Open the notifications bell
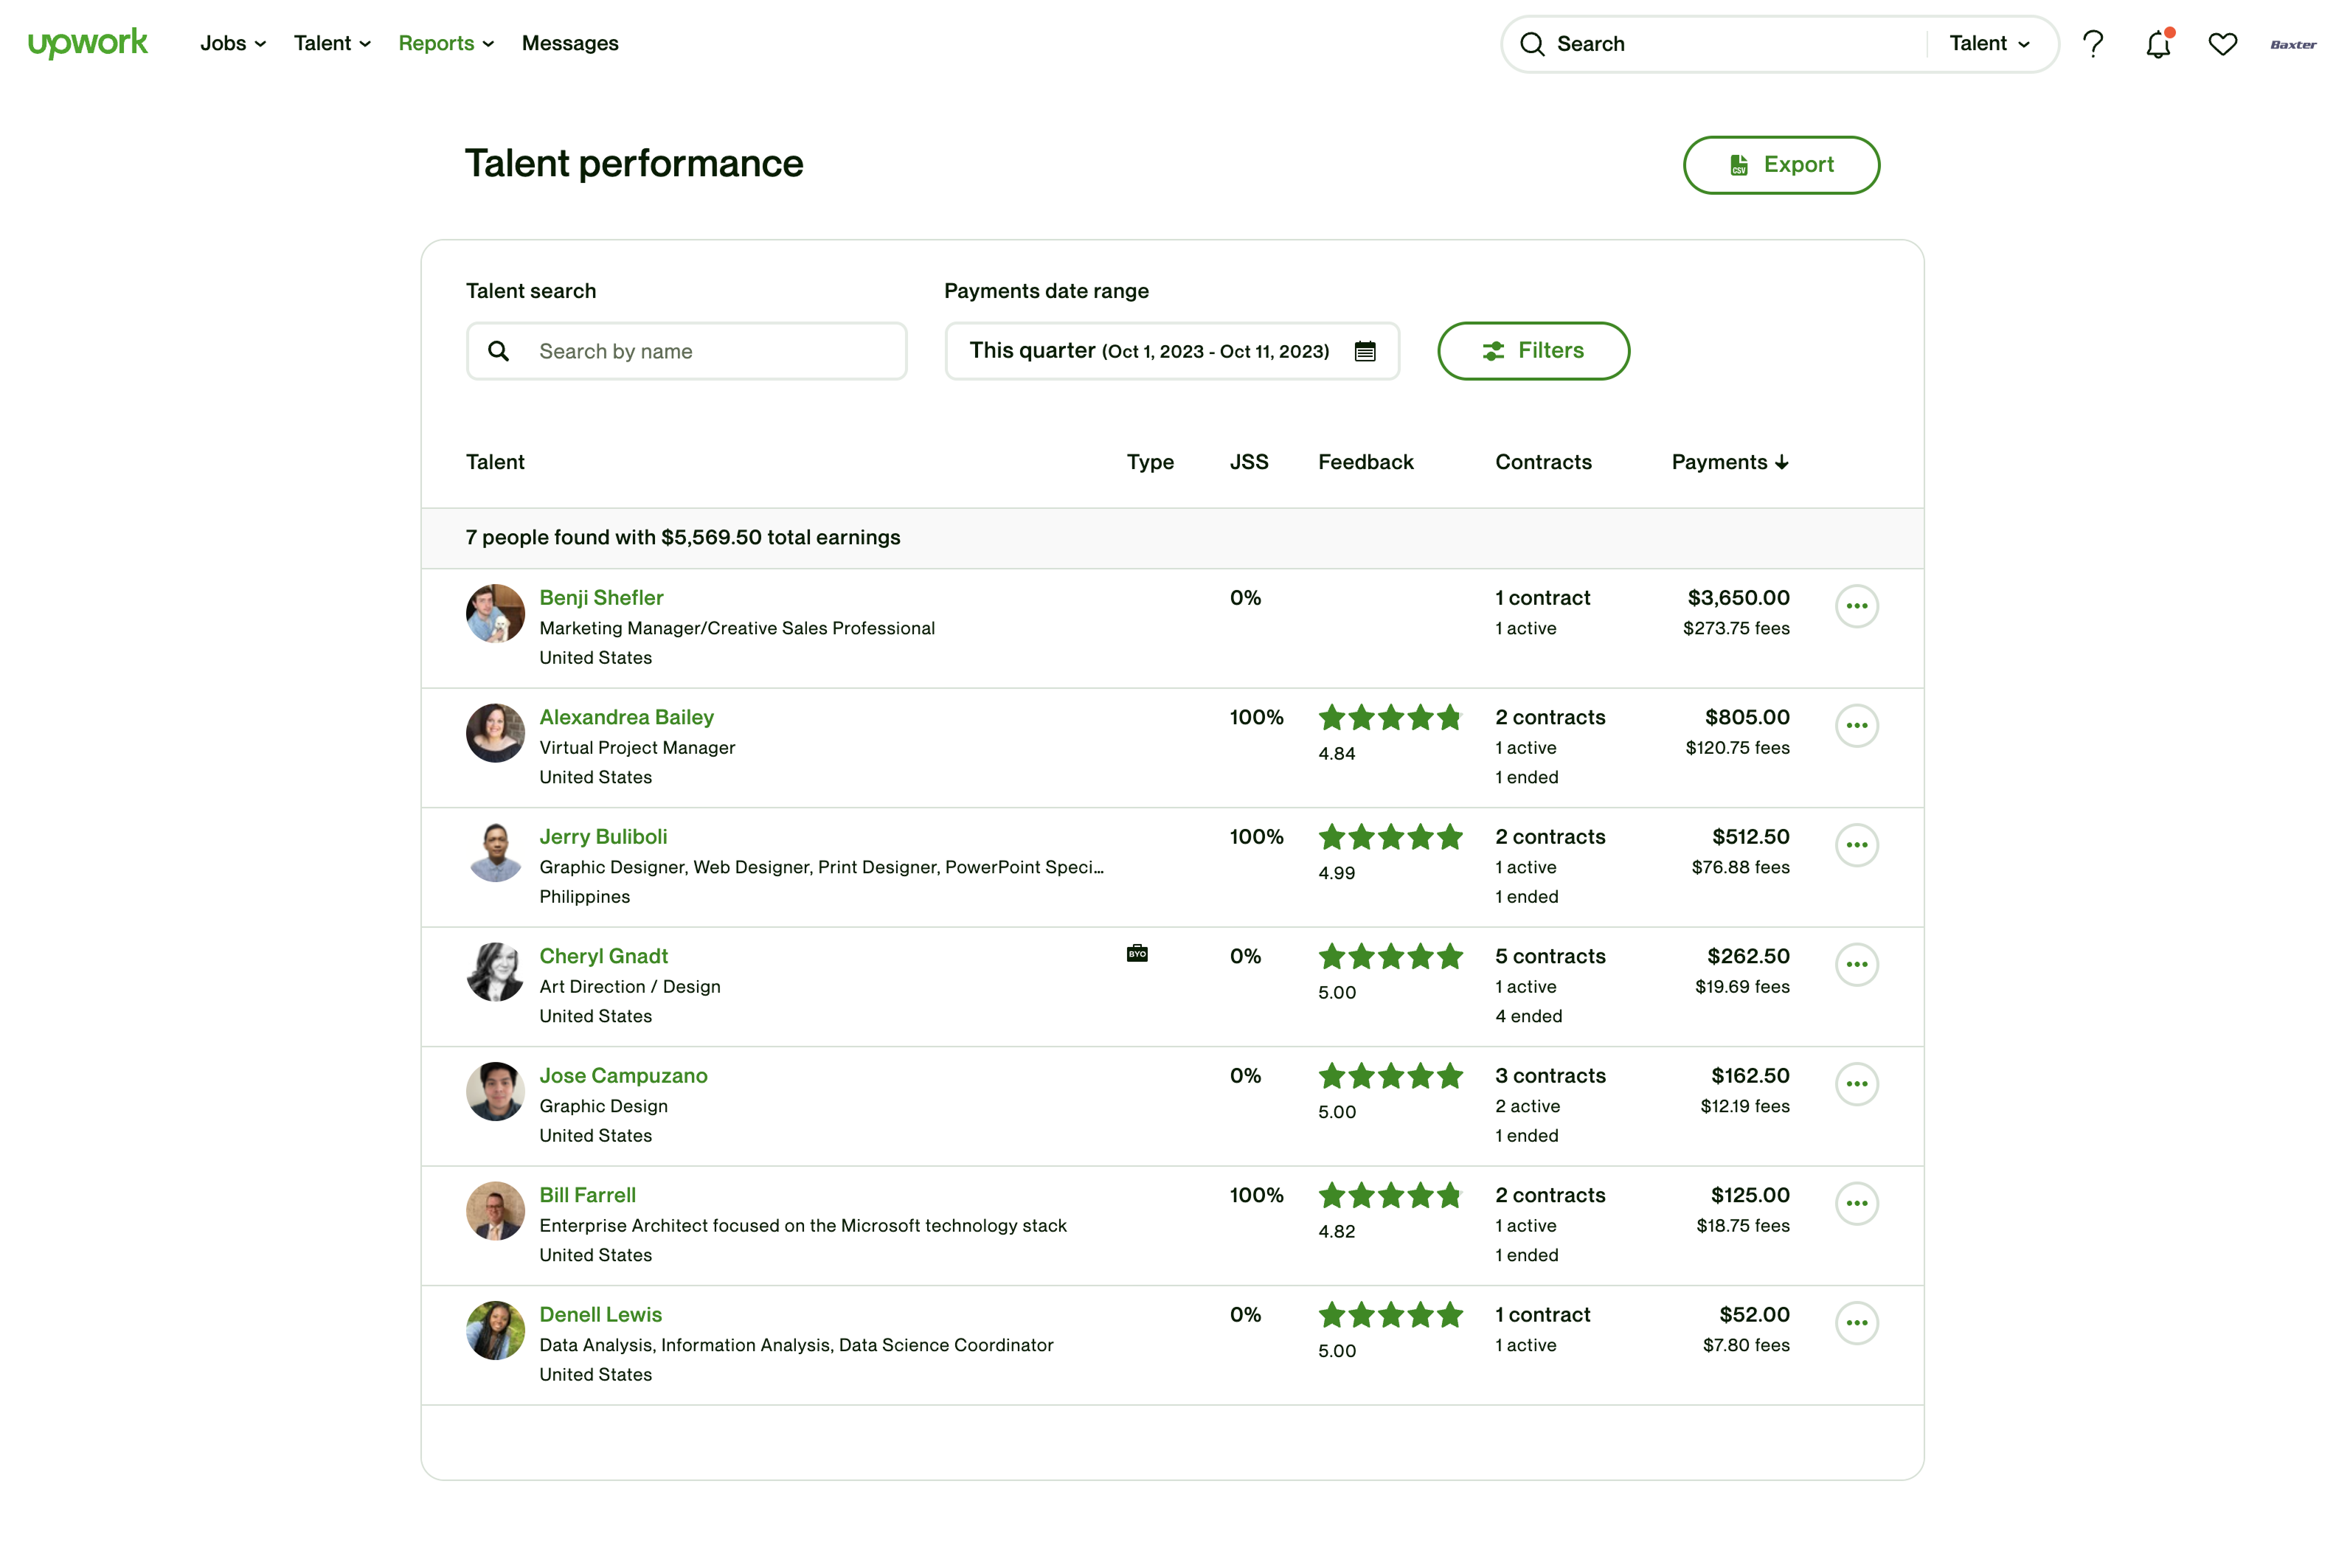The image size is (2350, 1568). click(2158, 44)
